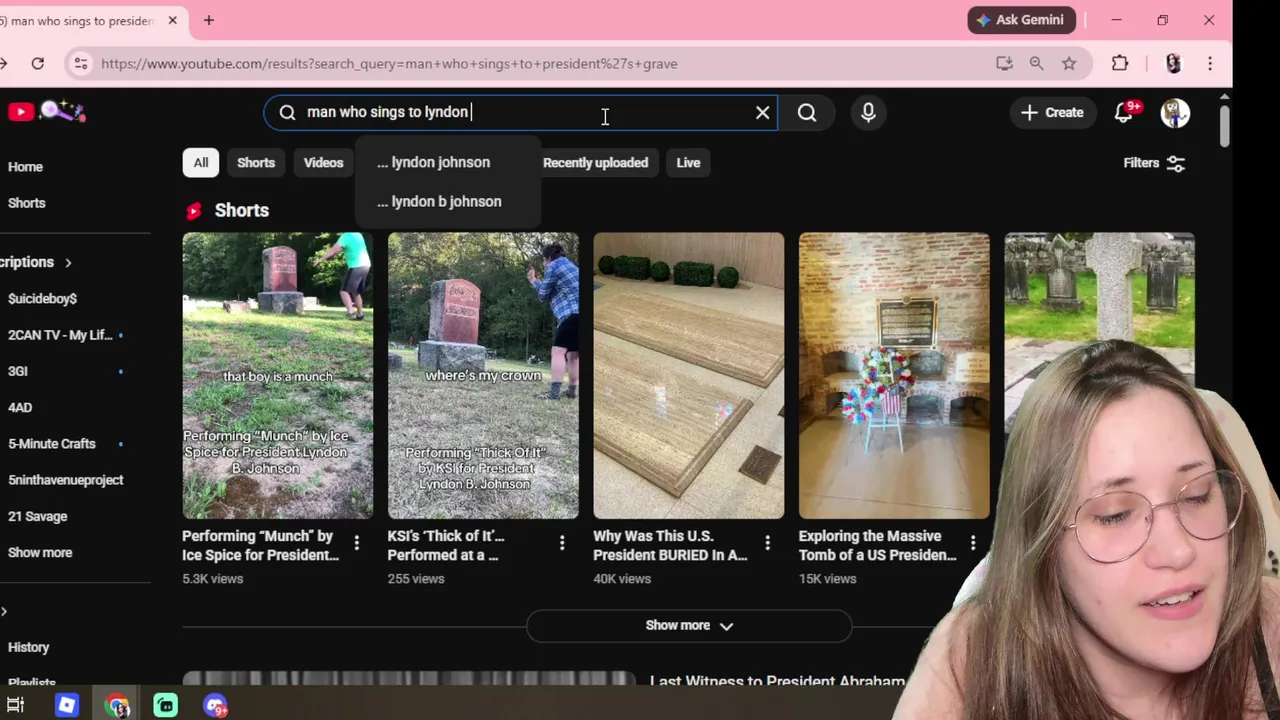The width and height of the screenshot is (1280, 720).
Task: Choose the 'lyndon b johnson' suggestion
Action: point(447,201)
